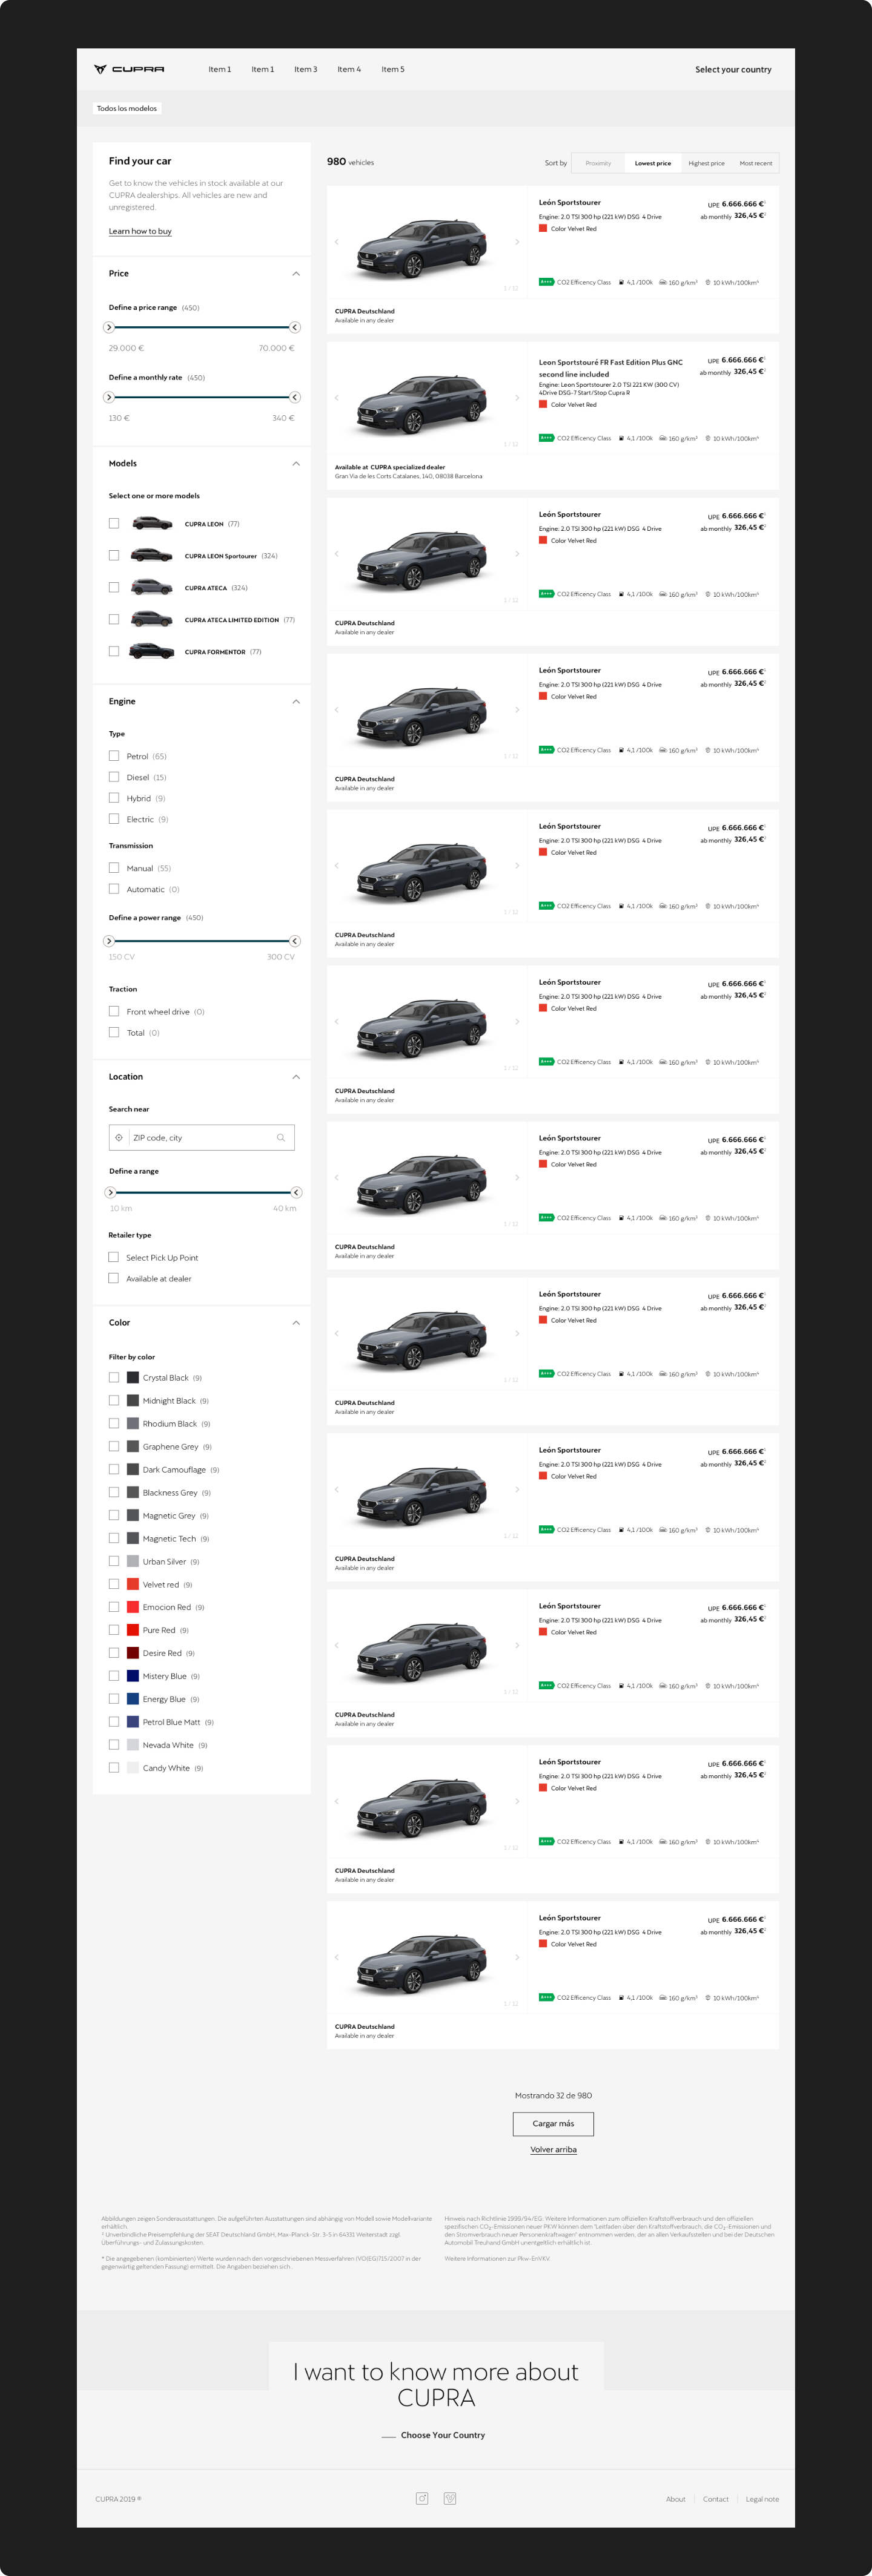
Task: Click the Mistery Blue color swatch
Action: (133, 1676)
